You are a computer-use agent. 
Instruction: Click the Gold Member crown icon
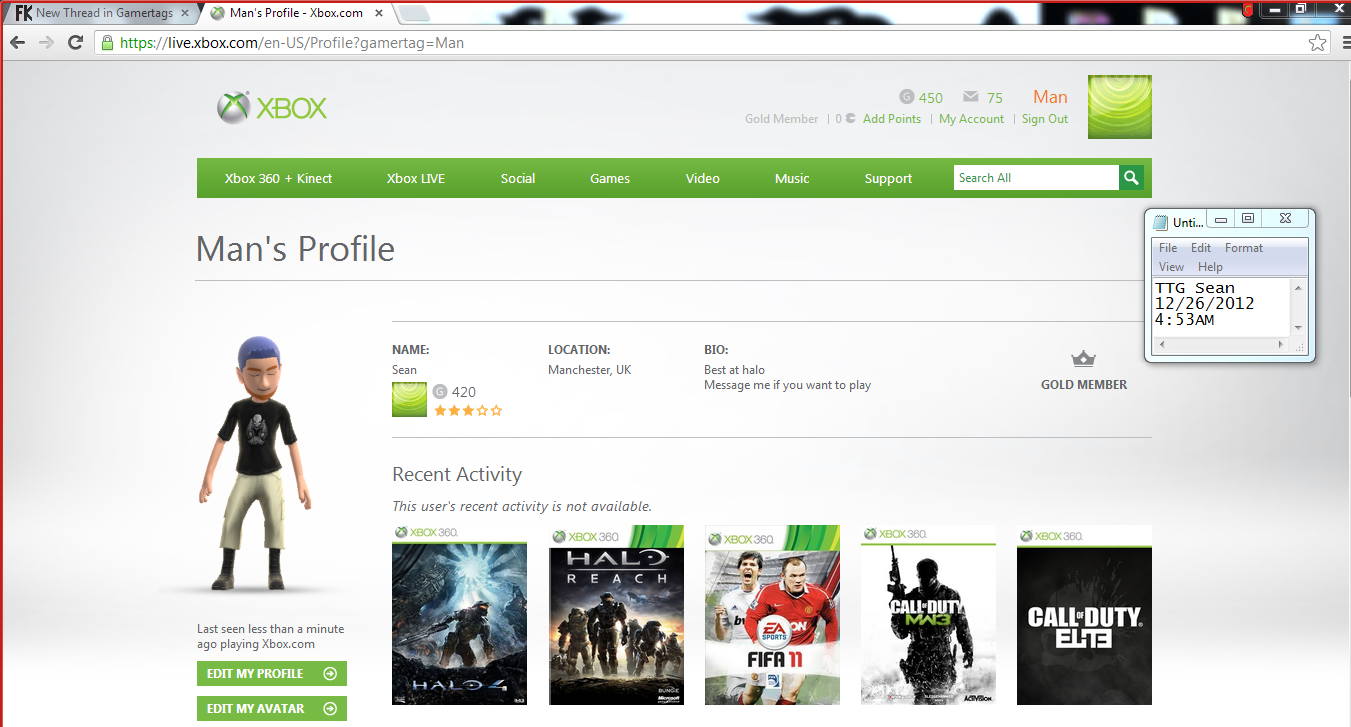point(1083,359)
